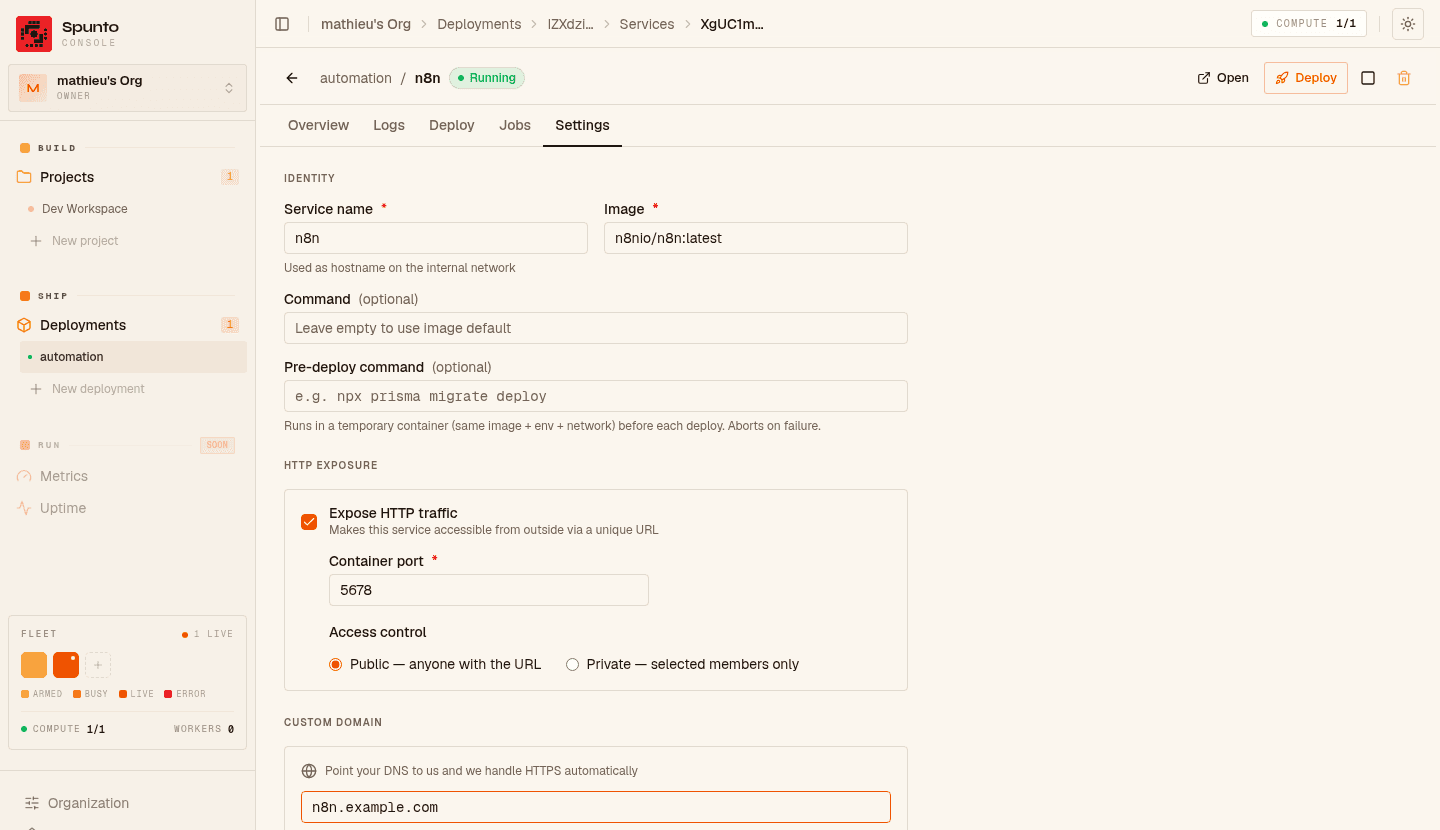The image size is (1440, 830).
Task: Toggle the sidebar panel icon
Action: coord(282,24)
